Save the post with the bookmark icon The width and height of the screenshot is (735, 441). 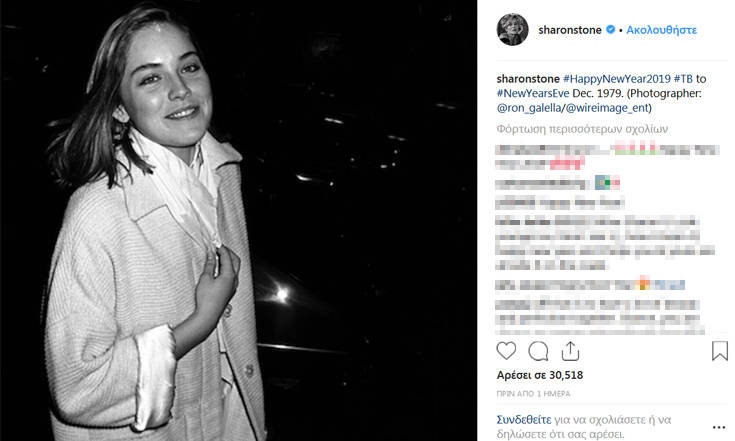pyautogui.click(x=720, y=351)
